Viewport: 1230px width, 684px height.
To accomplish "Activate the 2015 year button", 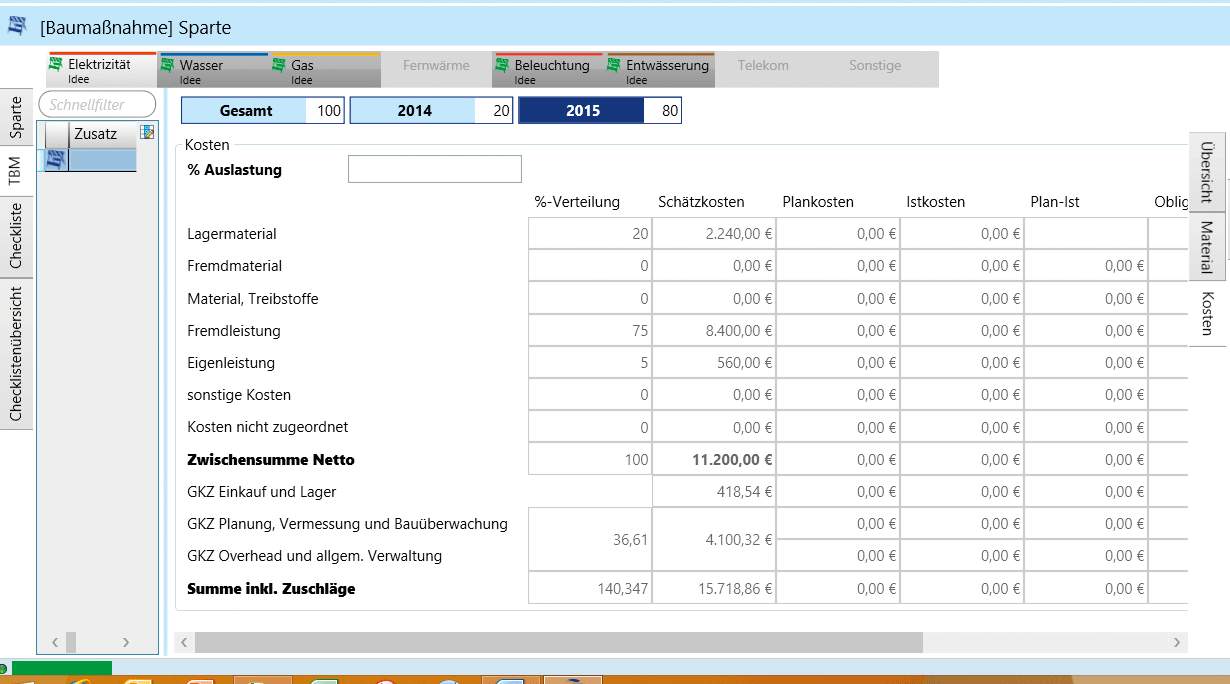I will point(582,111).
